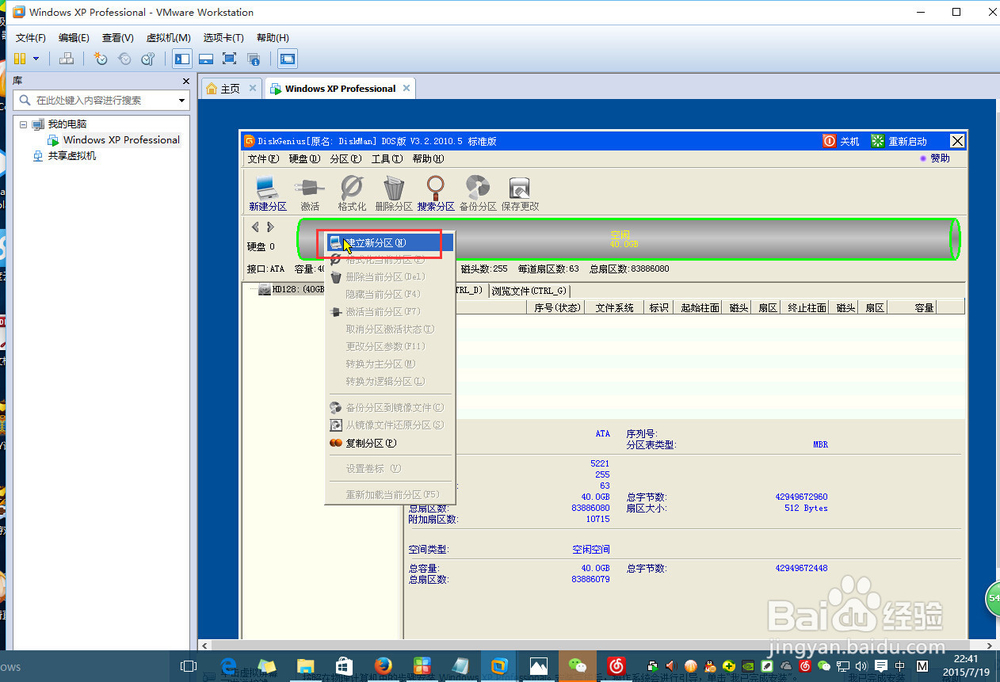1000x682 pixels.
Task: Collapse the 我的电脑 node in library tree
Action: tap(22, 124)
